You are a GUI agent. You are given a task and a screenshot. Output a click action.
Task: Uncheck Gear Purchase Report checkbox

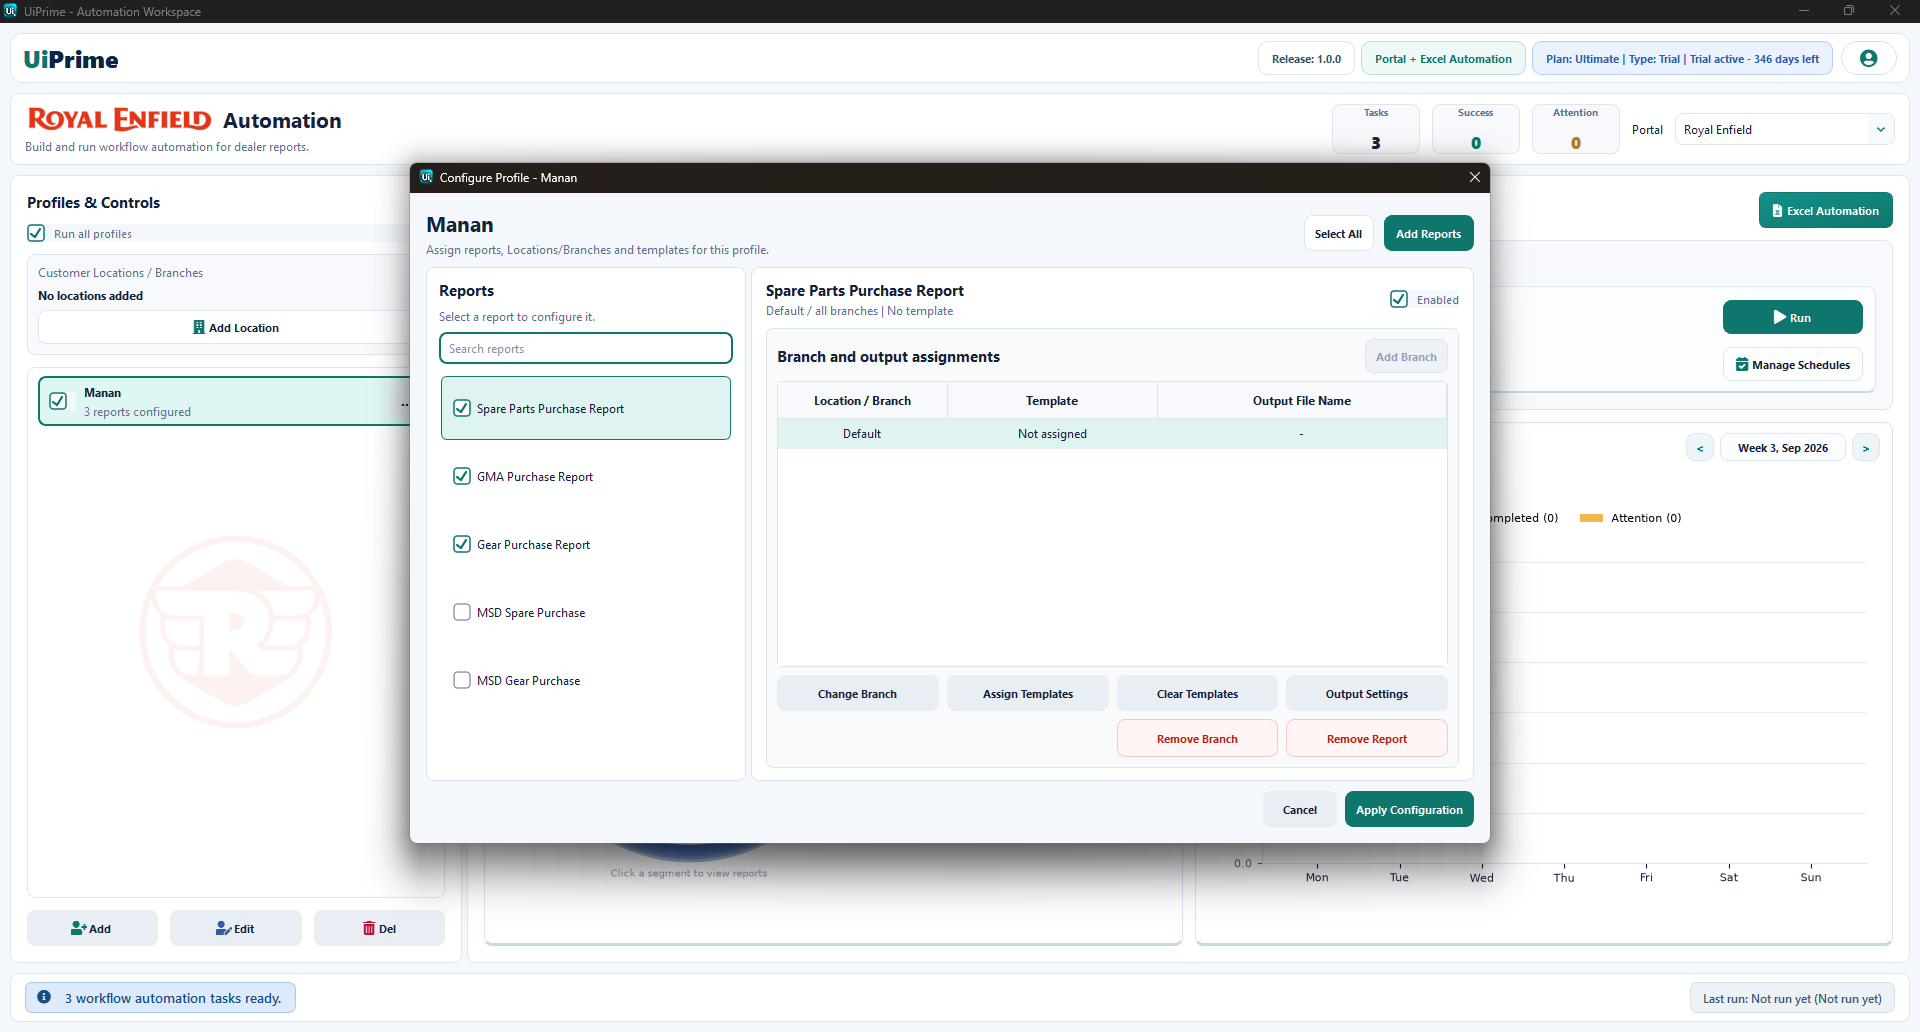pyautogui.click(x=462, y=544)
